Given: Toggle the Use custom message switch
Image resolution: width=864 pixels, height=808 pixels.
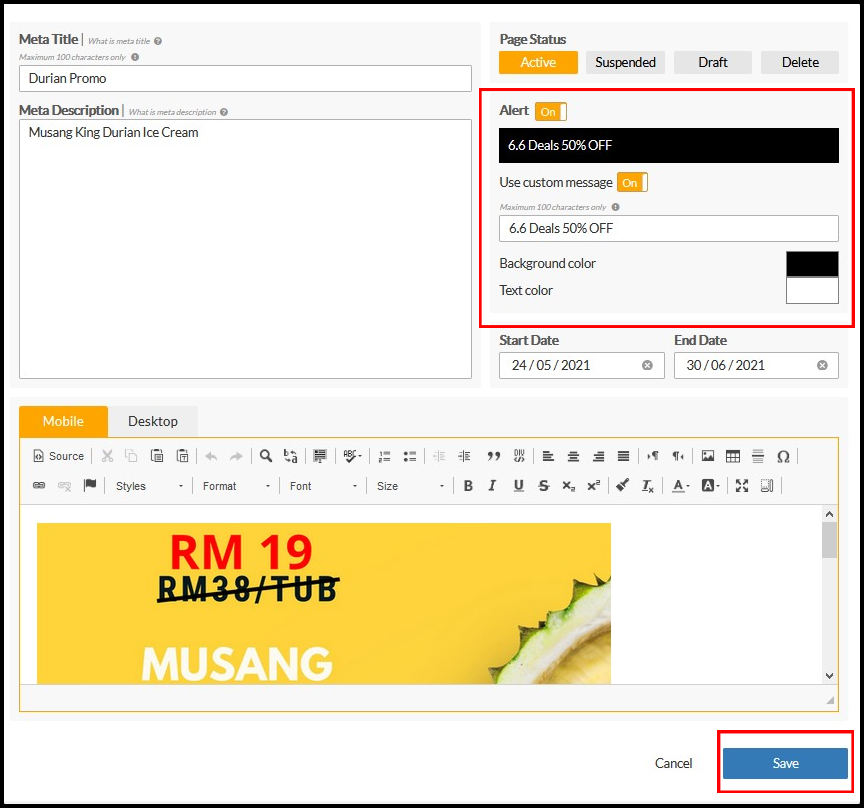Looking at the screenshot, I should click(632, 182).
